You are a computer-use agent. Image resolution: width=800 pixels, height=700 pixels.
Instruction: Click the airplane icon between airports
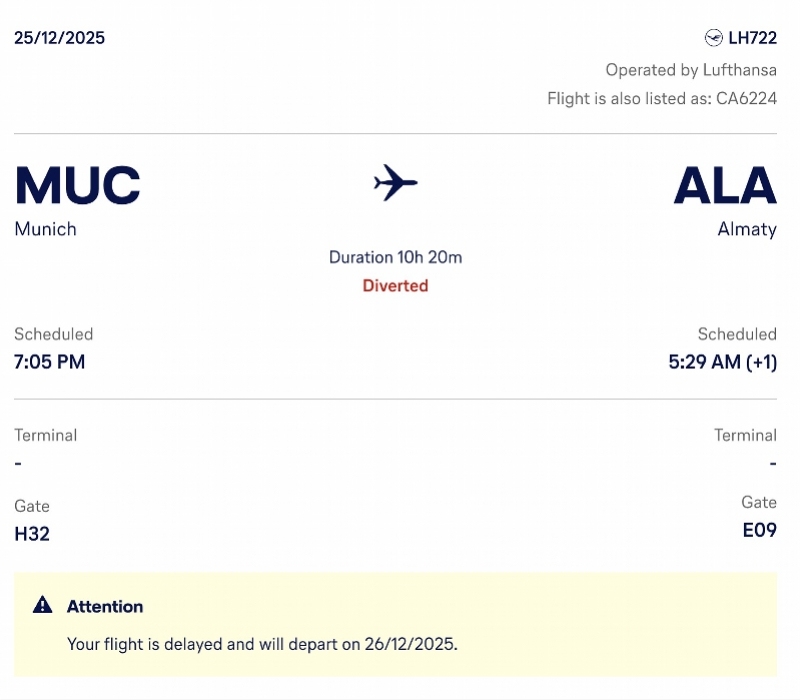pyautogui.click(x=395, y=183)
